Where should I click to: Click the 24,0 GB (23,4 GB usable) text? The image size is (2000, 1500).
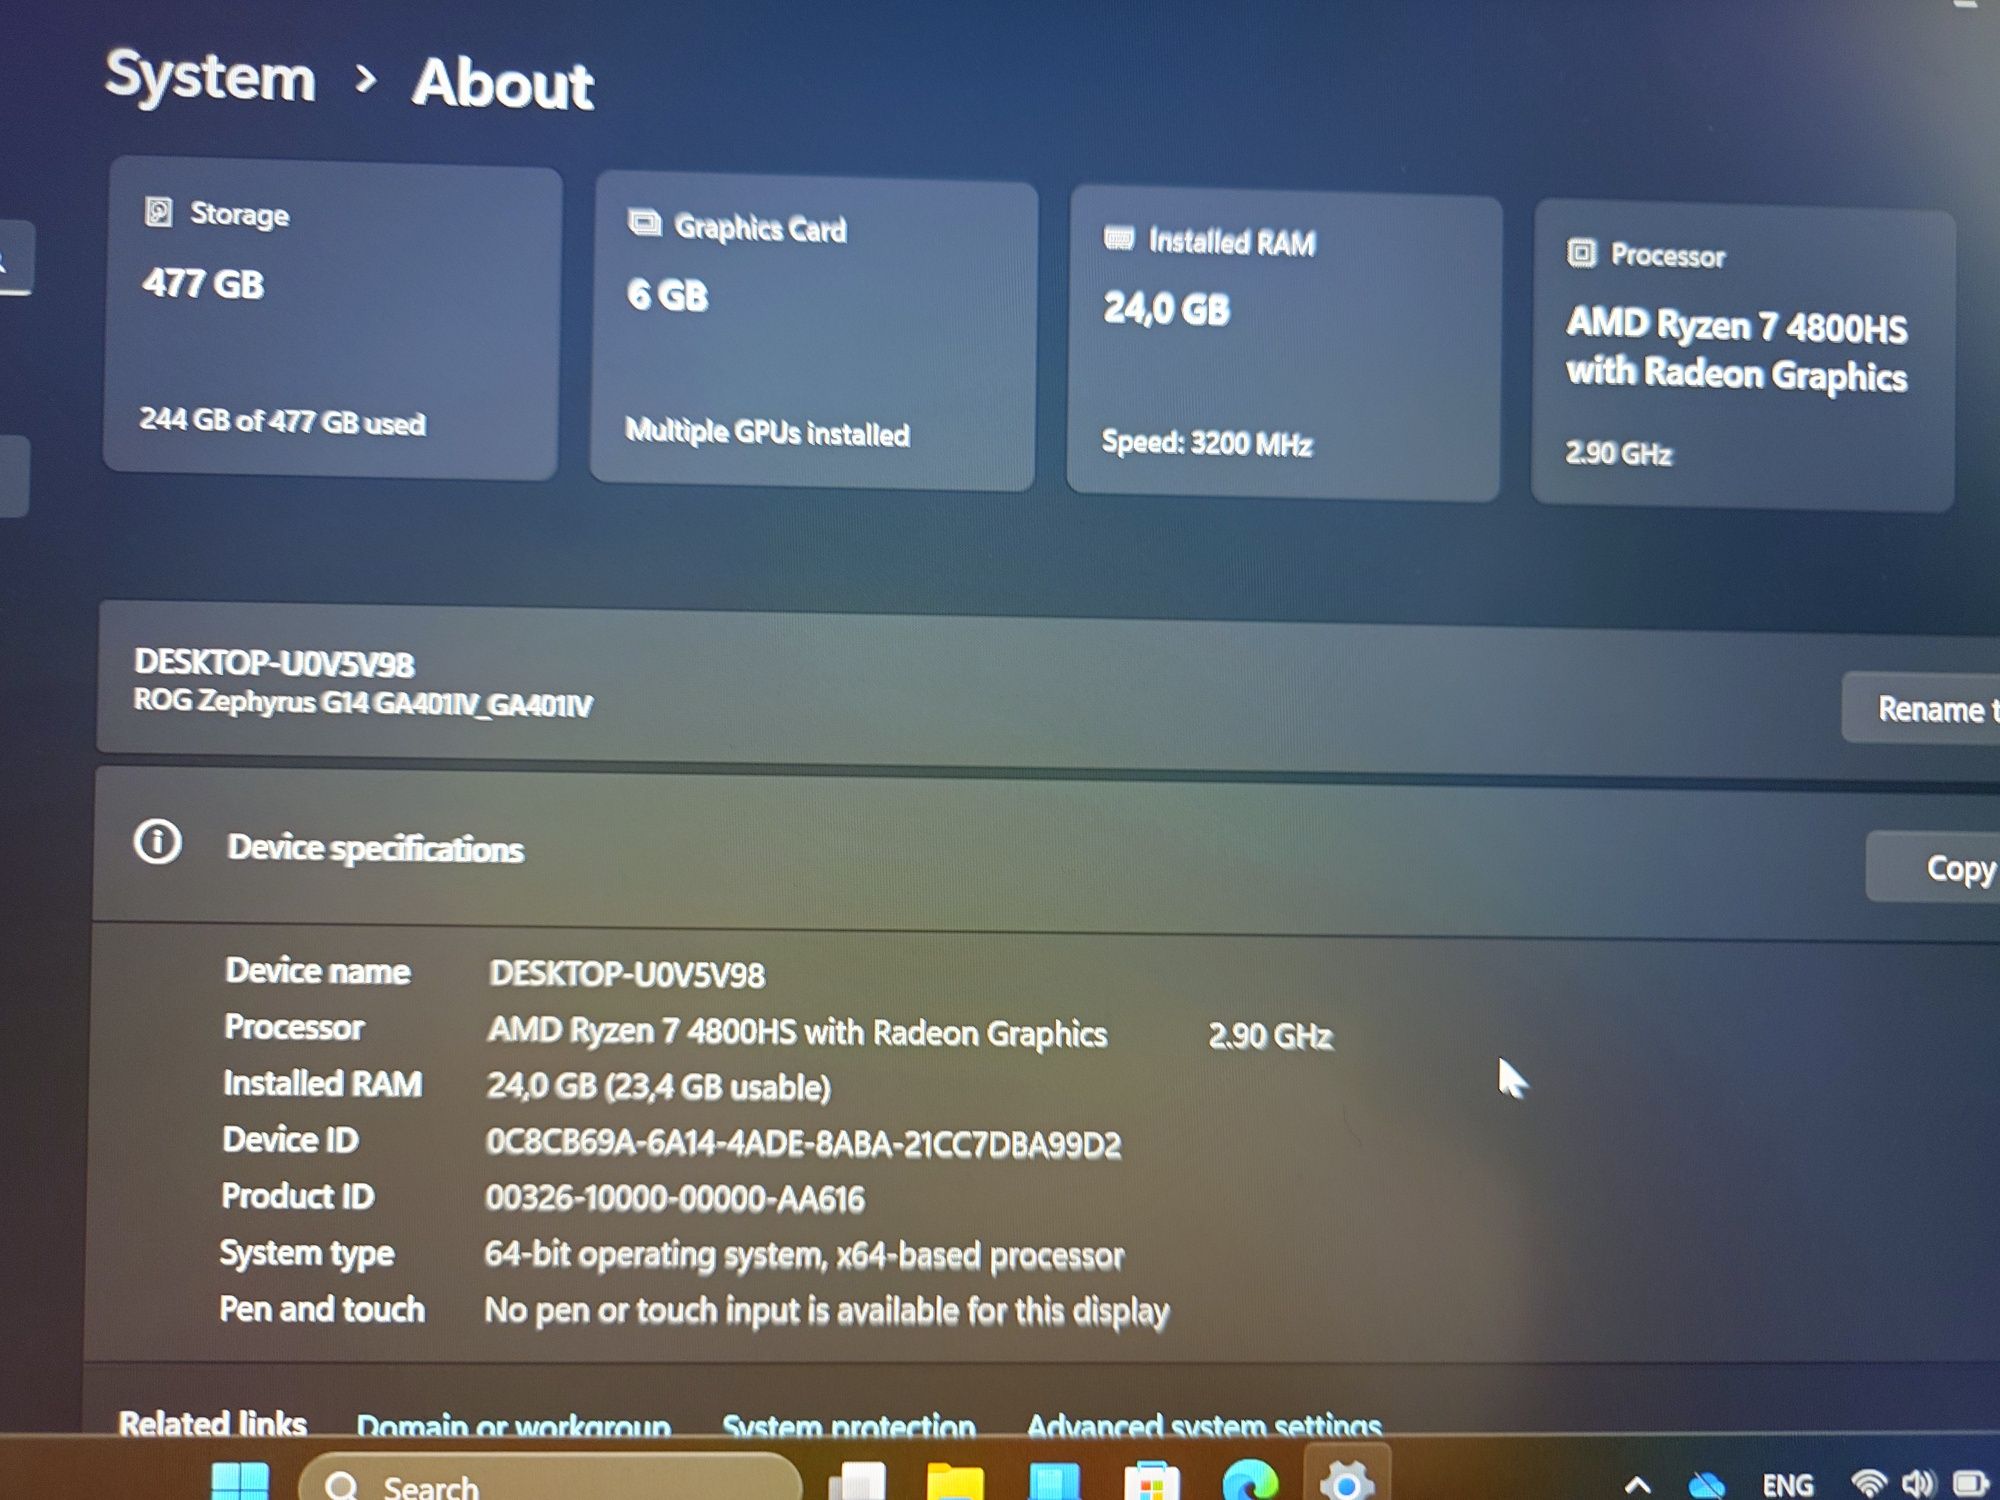click(x=658, y=1086)
